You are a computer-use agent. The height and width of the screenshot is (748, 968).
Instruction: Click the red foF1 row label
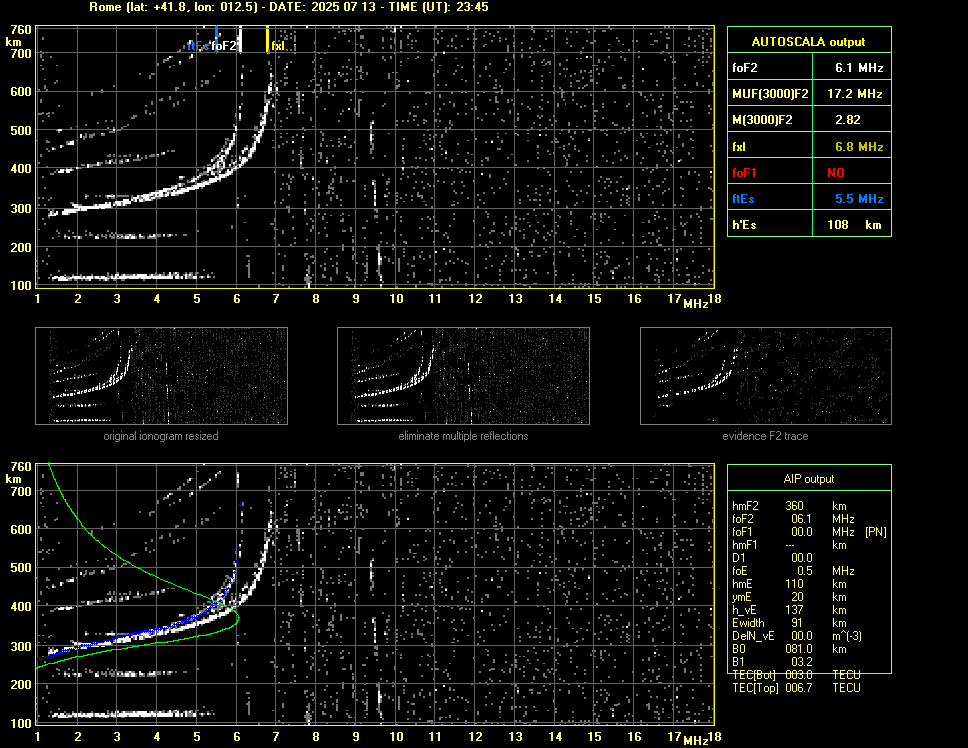point(744,173)
